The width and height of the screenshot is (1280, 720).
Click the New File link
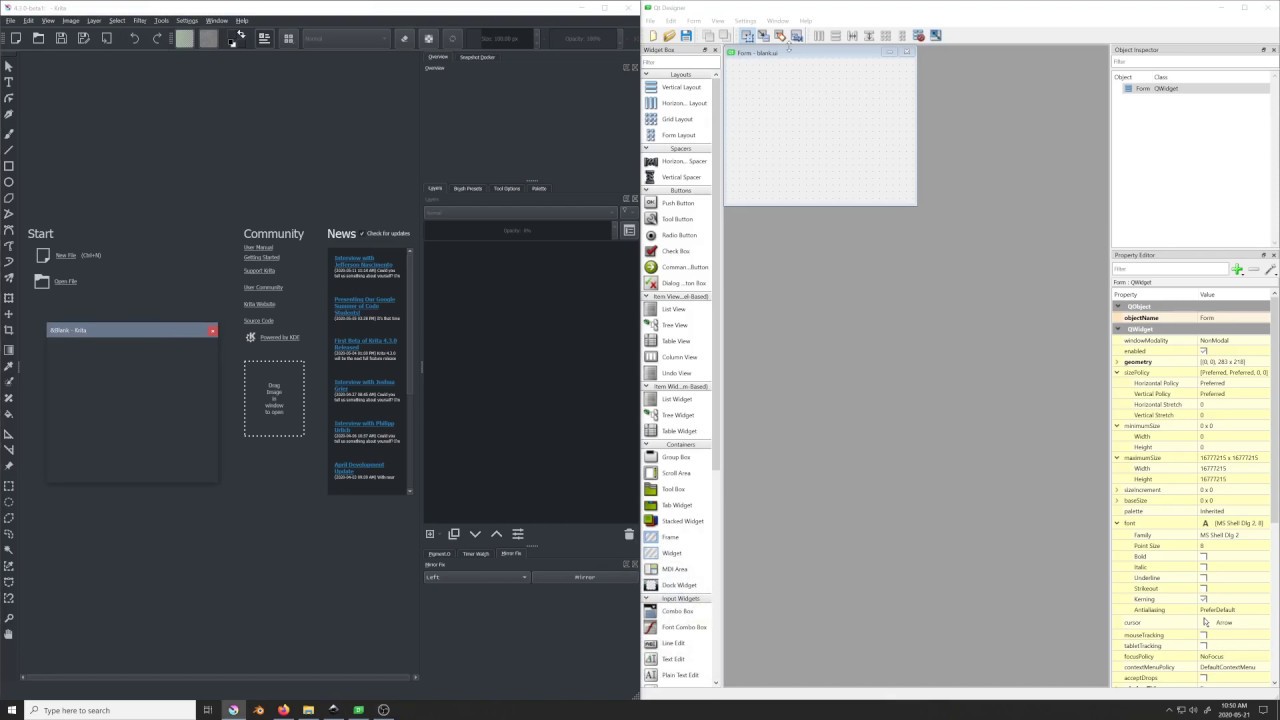point(66,256)
